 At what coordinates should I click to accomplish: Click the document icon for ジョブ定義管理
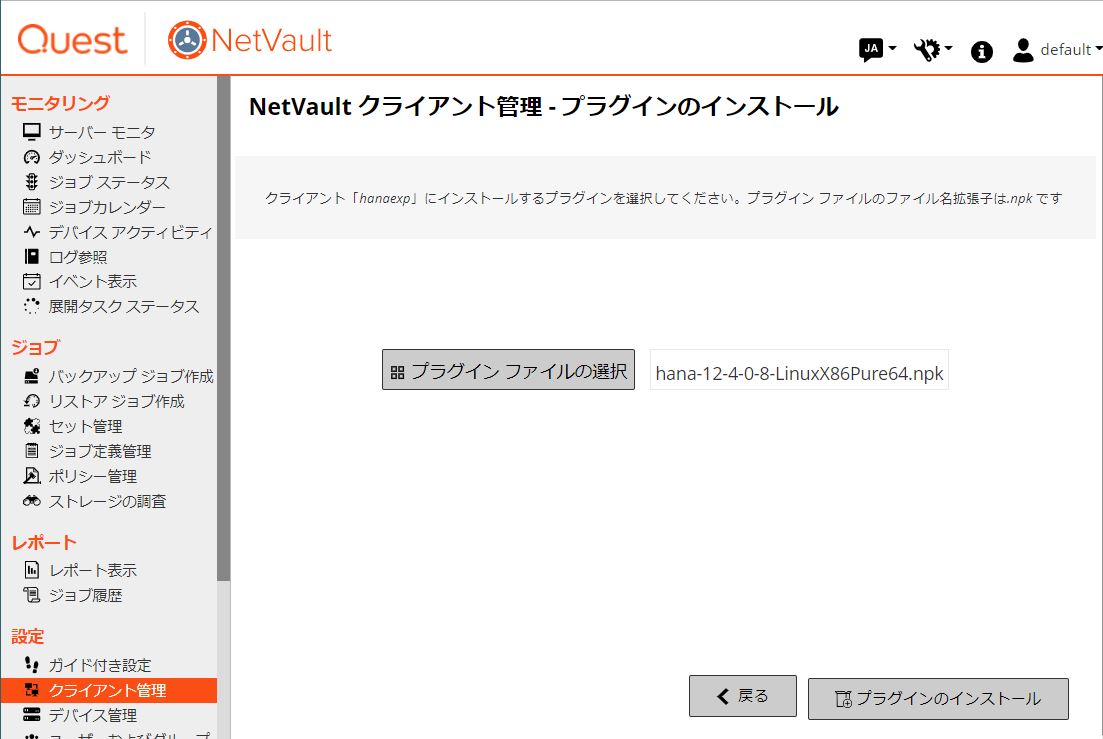(32, 451)
